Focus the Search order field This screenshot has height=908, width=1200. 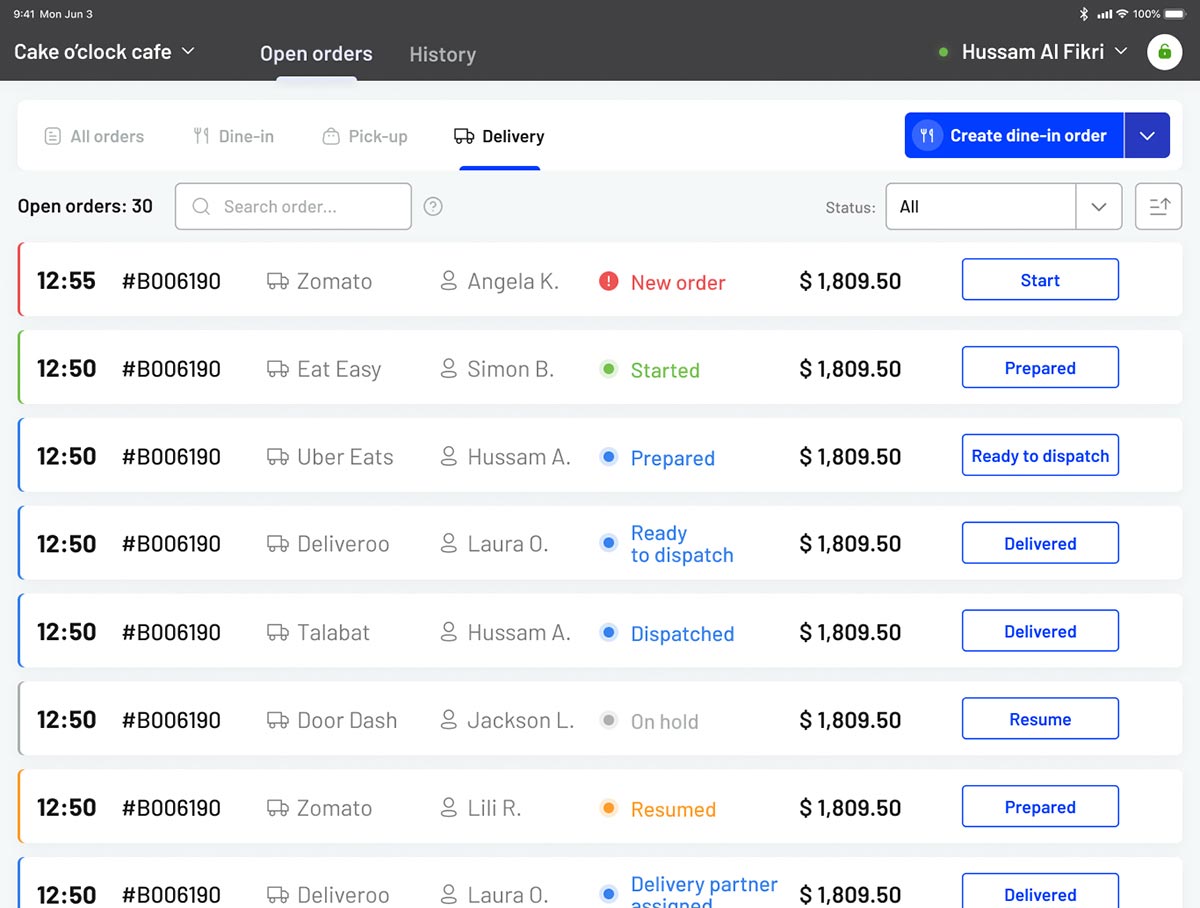tap(300, 207)
